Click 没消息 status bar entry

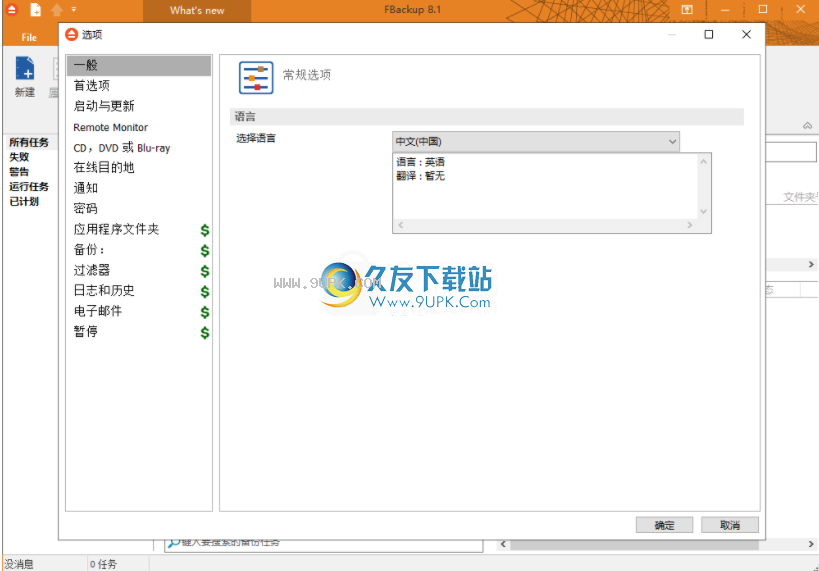coord(19,564)
